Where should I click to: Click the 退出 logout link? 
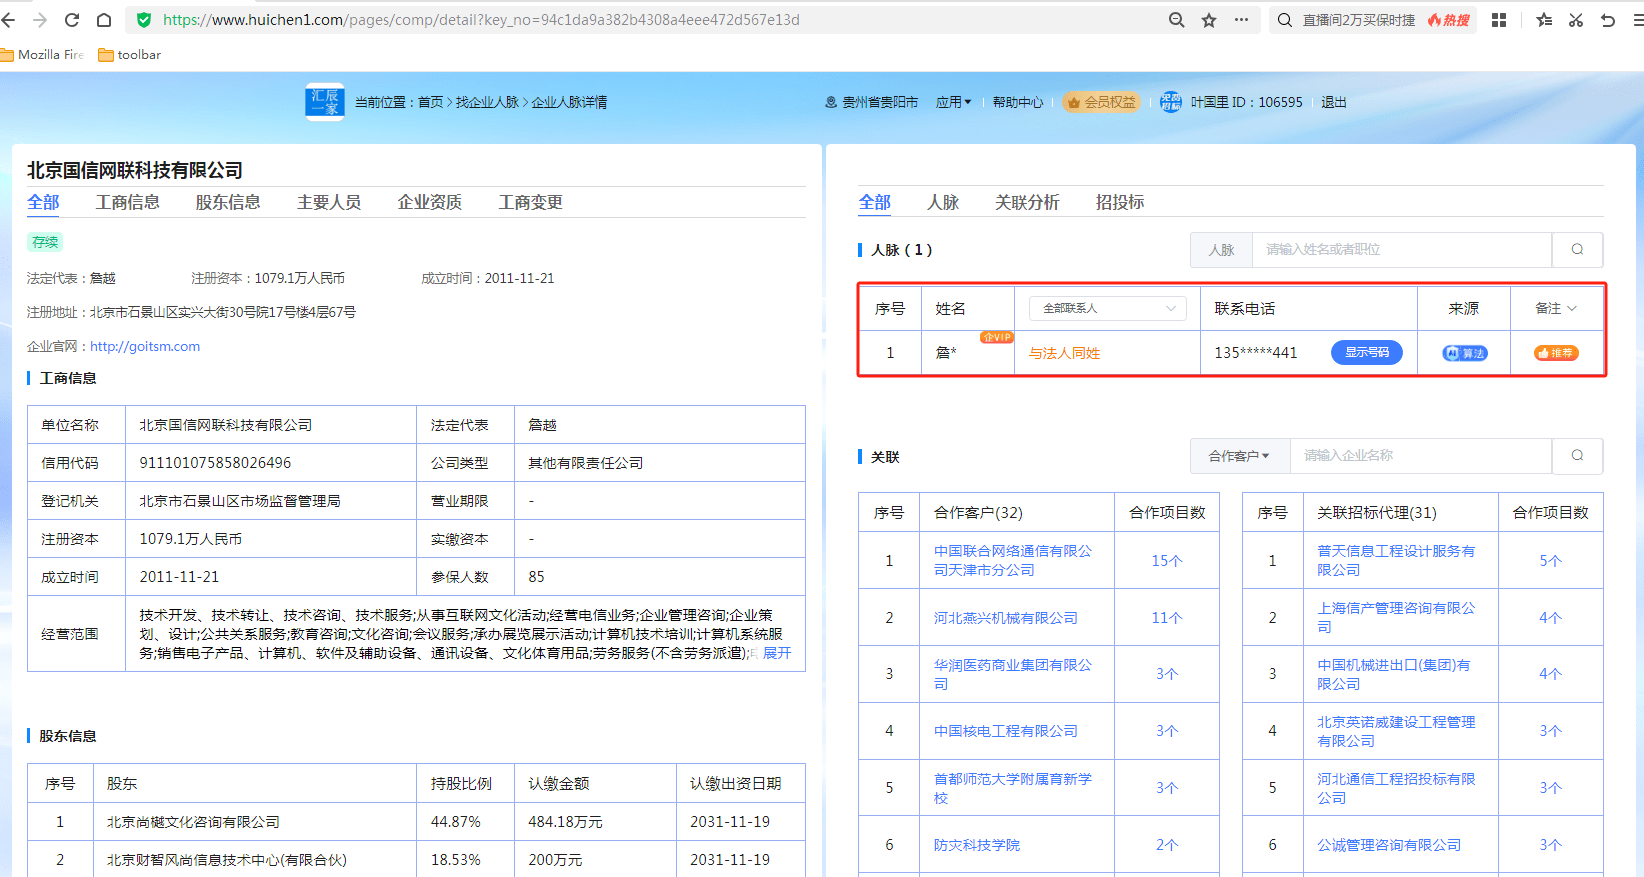pos(1334,102)
